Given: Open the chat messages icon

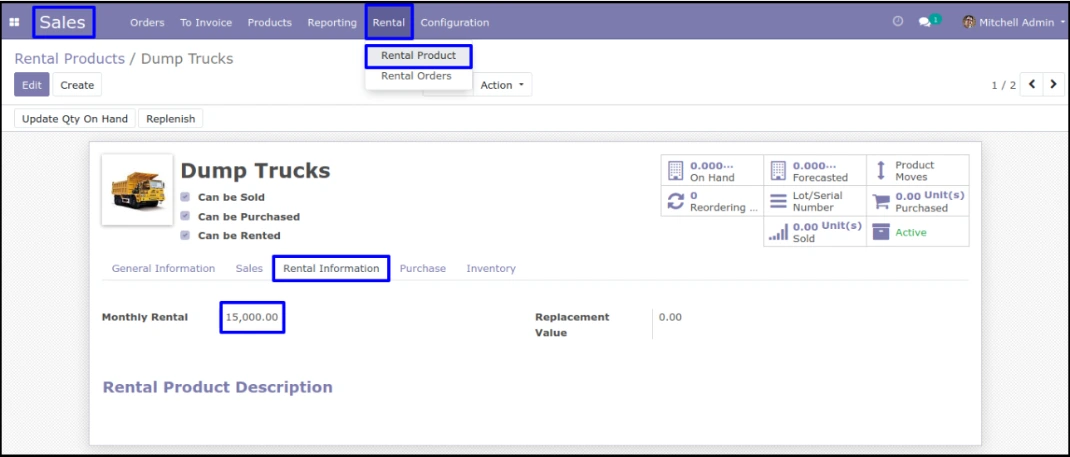Looking at the screenshot, I should 926,22.
